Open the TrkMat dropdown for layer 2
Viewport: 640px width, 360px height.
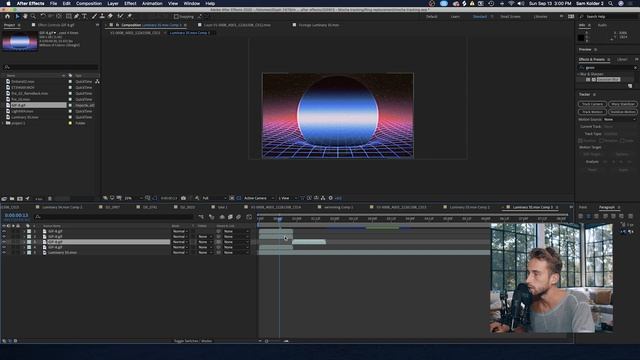[x=205, y=237]
